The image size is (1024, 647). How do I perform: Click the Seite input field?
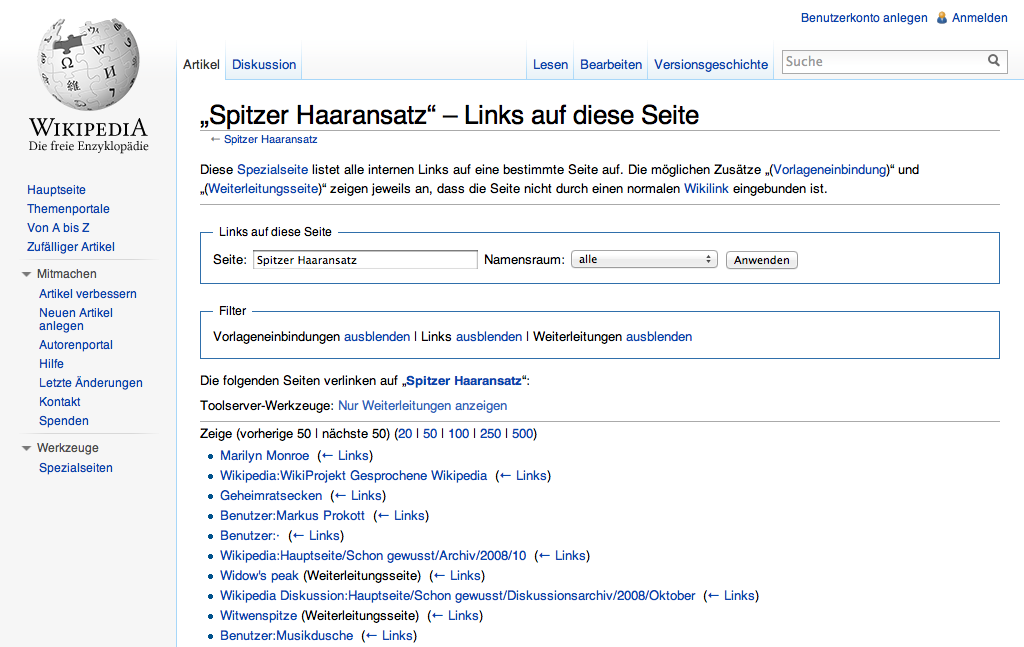[x=365, y=260]
